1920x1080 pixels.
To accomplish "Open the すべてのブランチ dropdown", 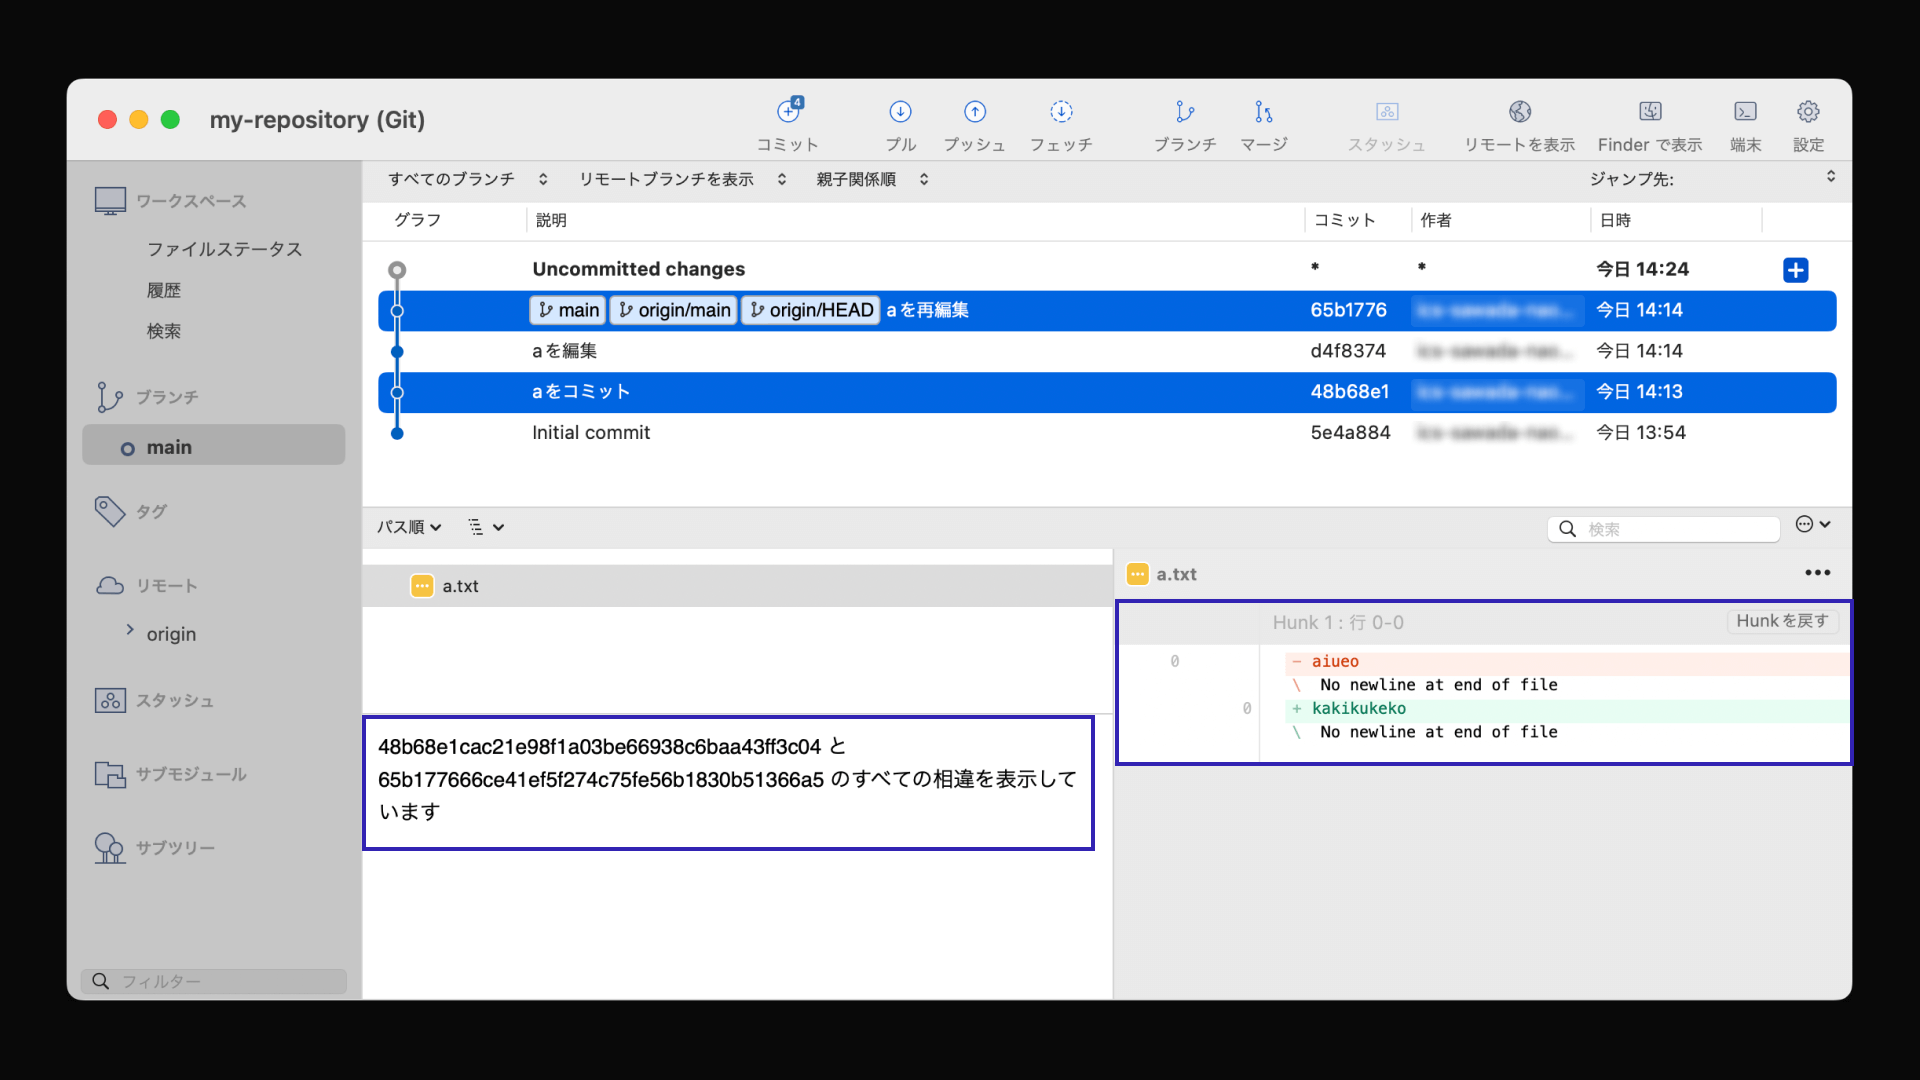I will tap(468, 179).
